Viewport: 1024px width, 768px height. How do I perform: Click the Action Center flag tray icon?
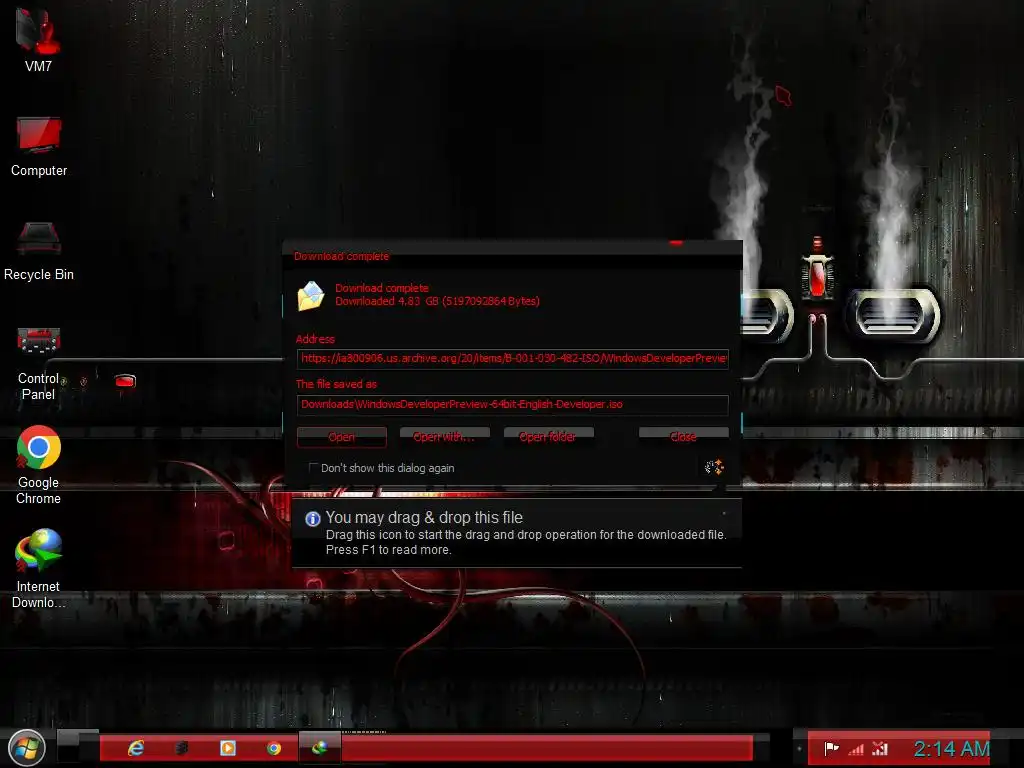[831, 748]
